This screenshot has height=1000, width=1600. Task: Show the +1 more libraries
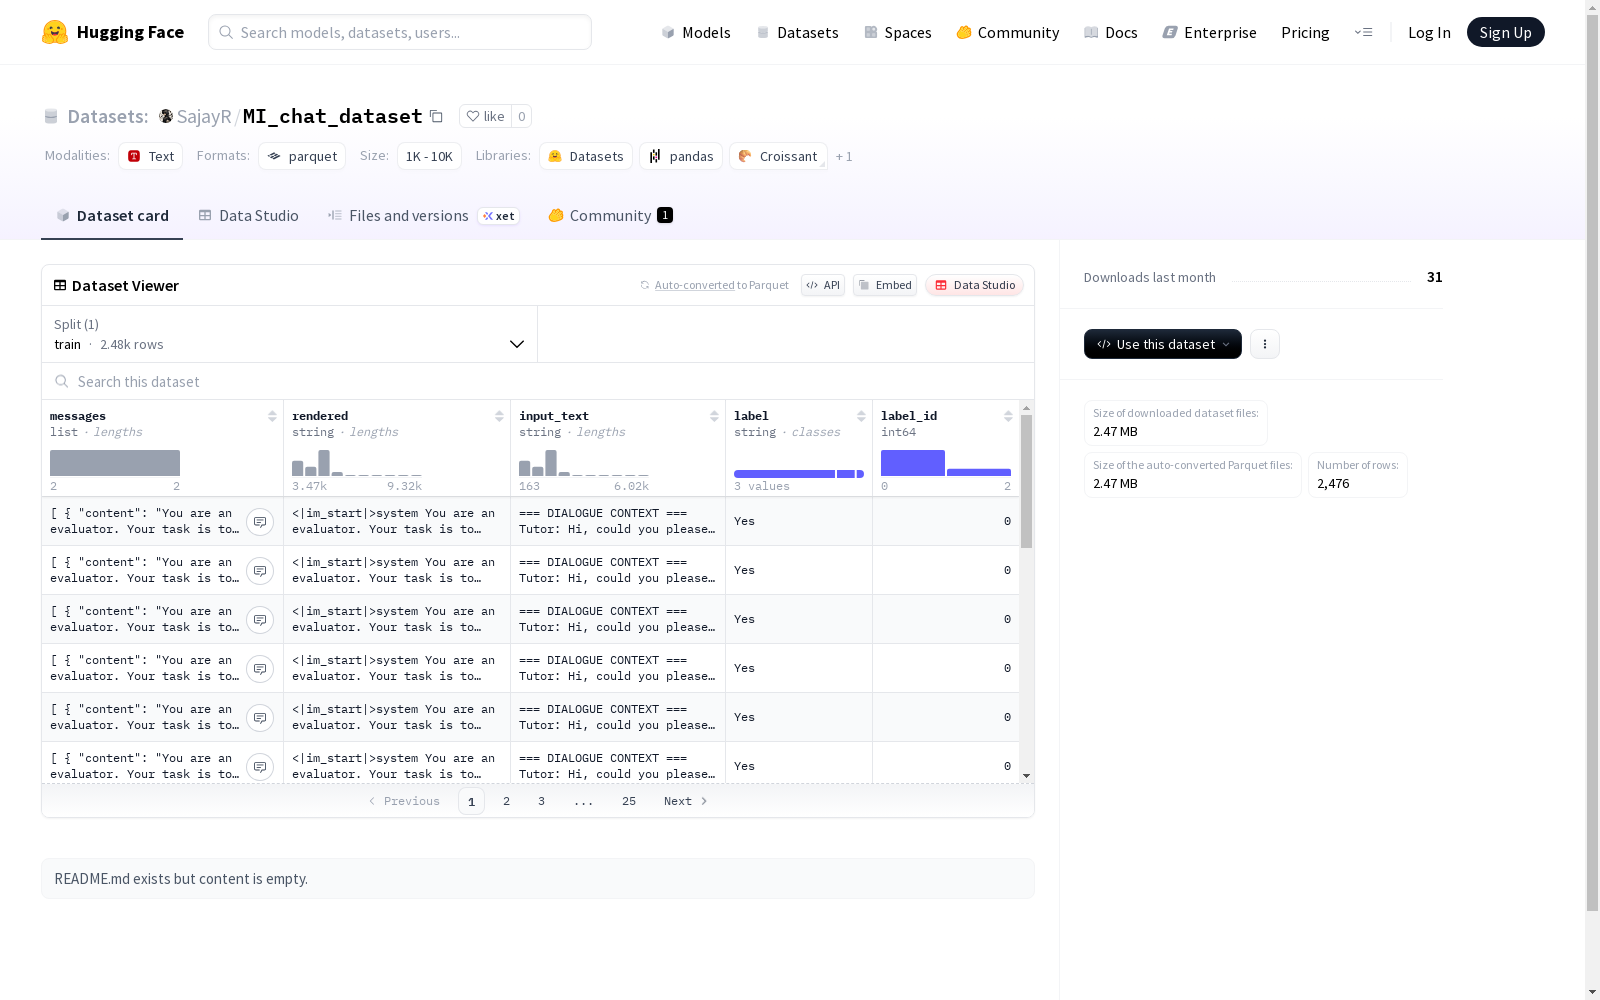[x=844, y=156]
